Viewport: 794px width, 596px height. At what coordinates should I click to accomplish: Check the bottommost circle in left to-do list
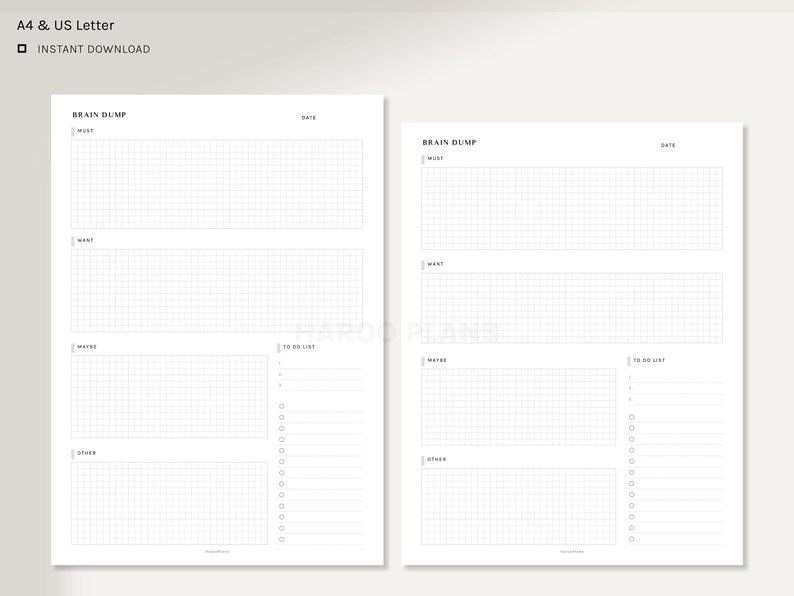point(282,540)
